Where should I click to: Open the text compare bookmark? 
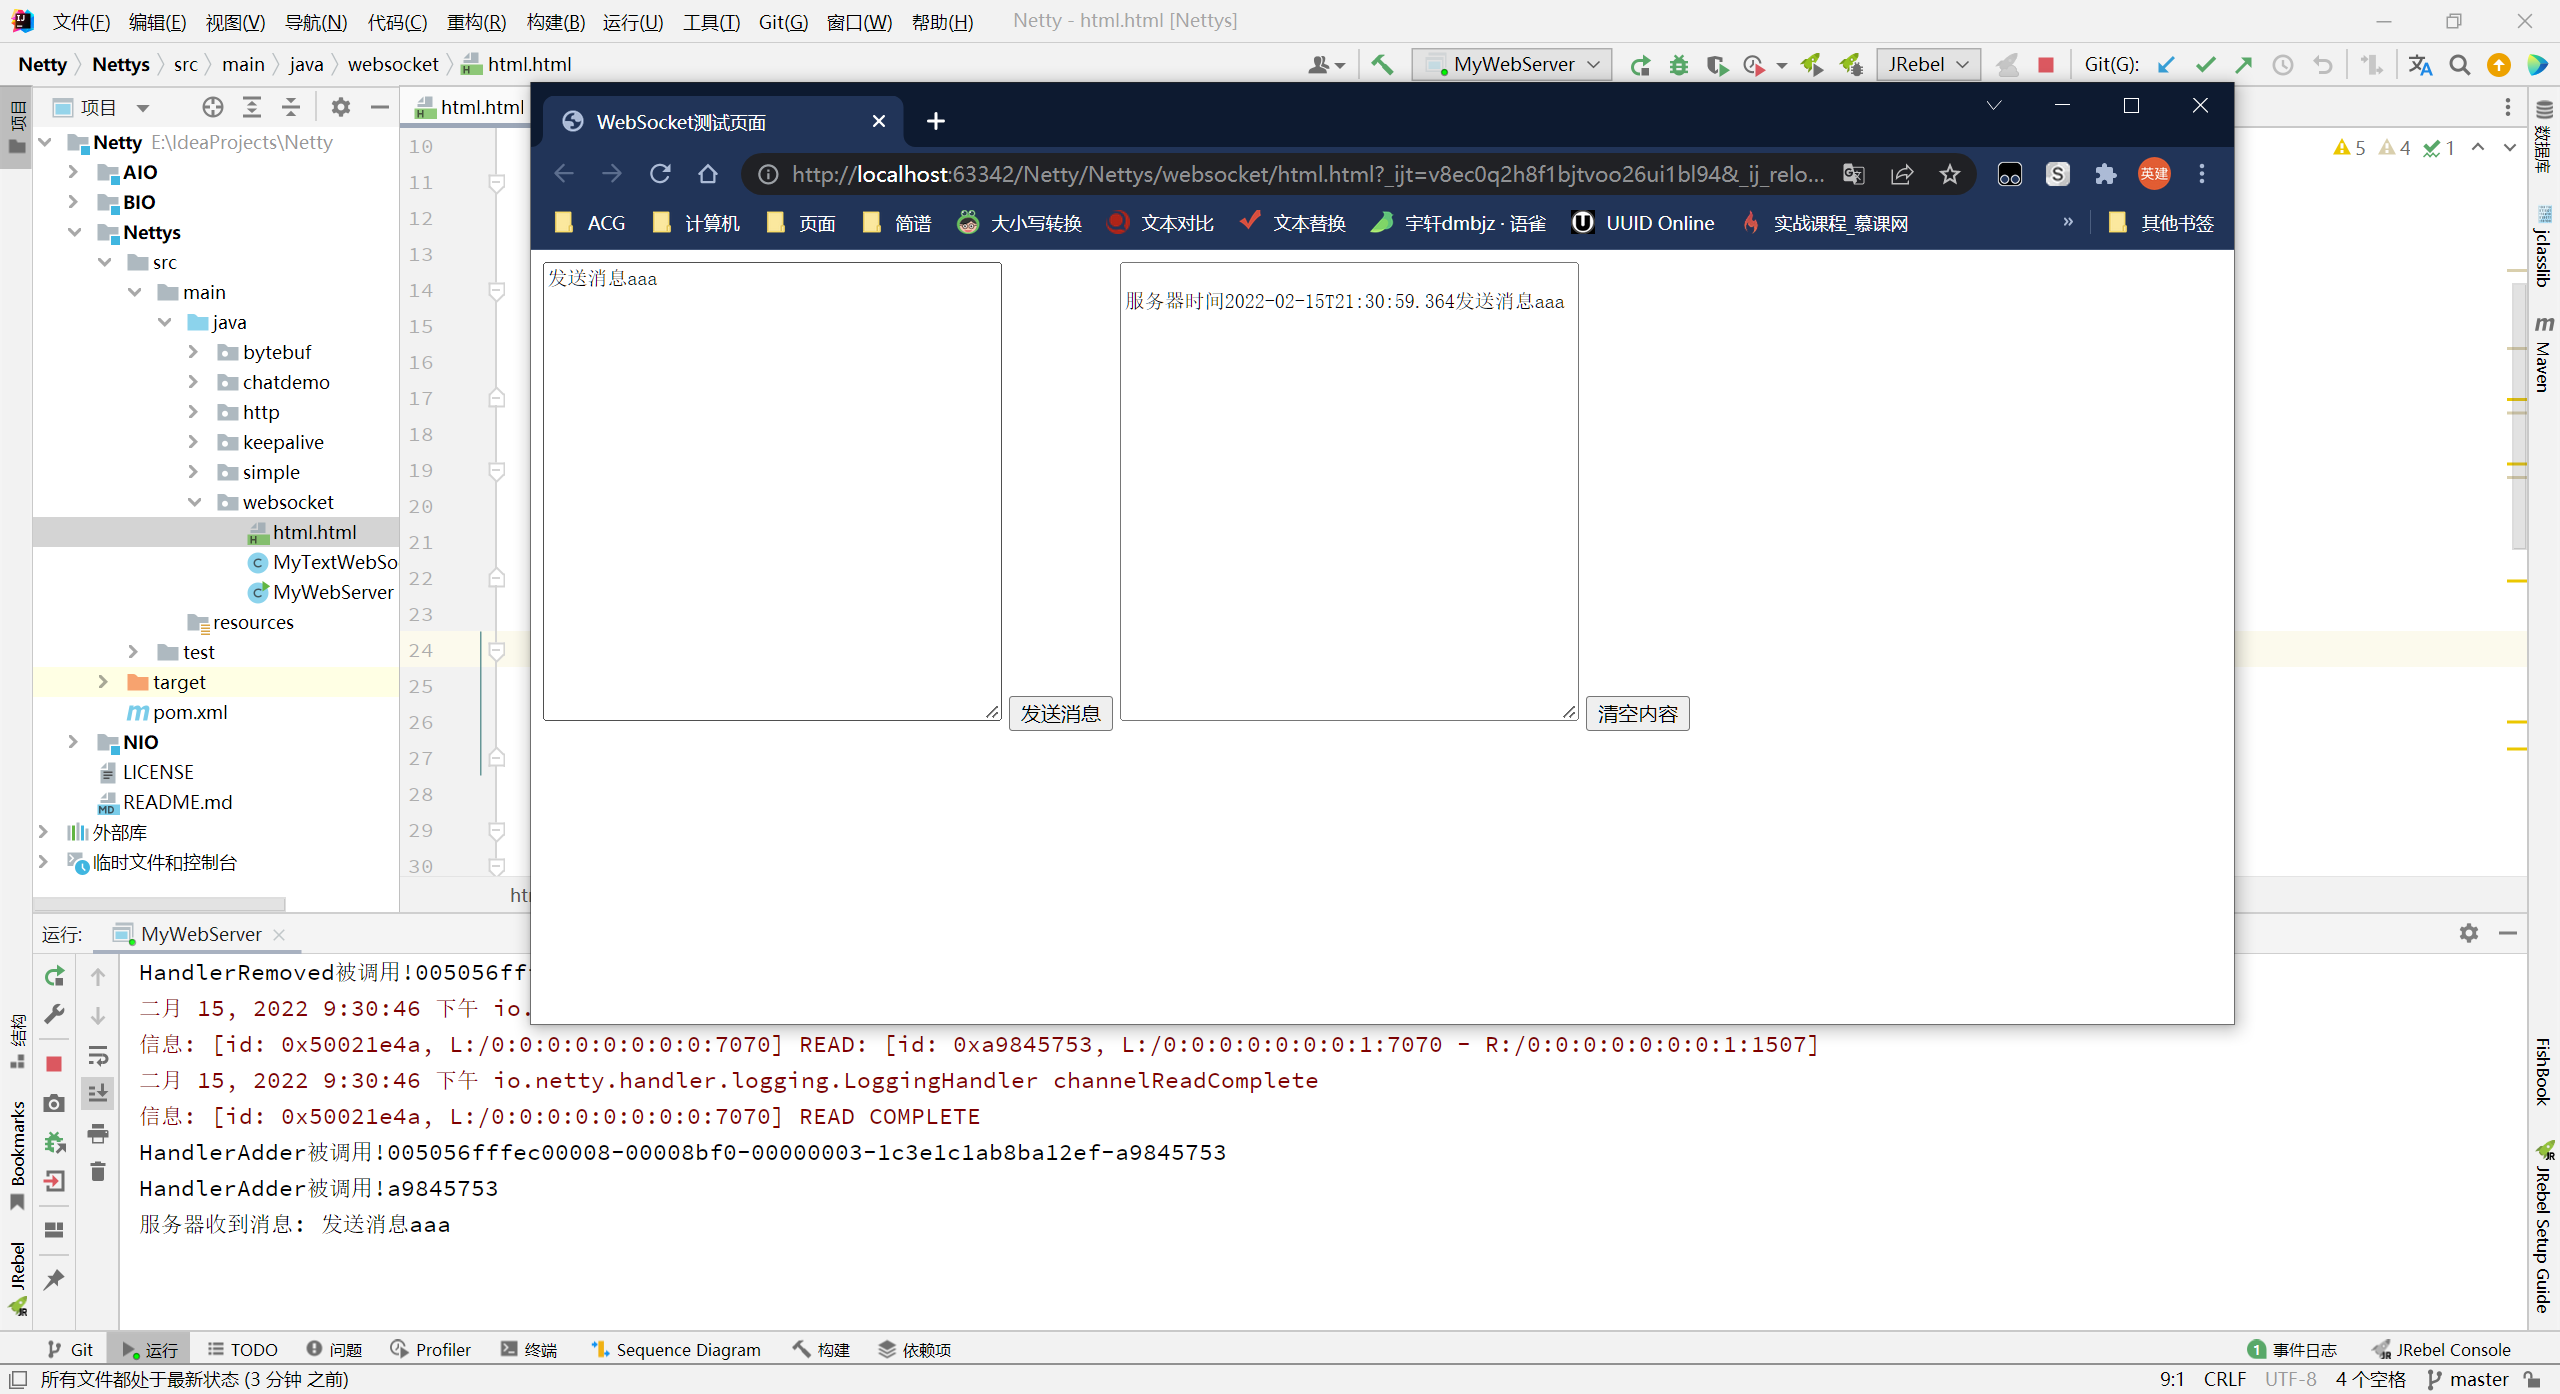point(1160,223)
